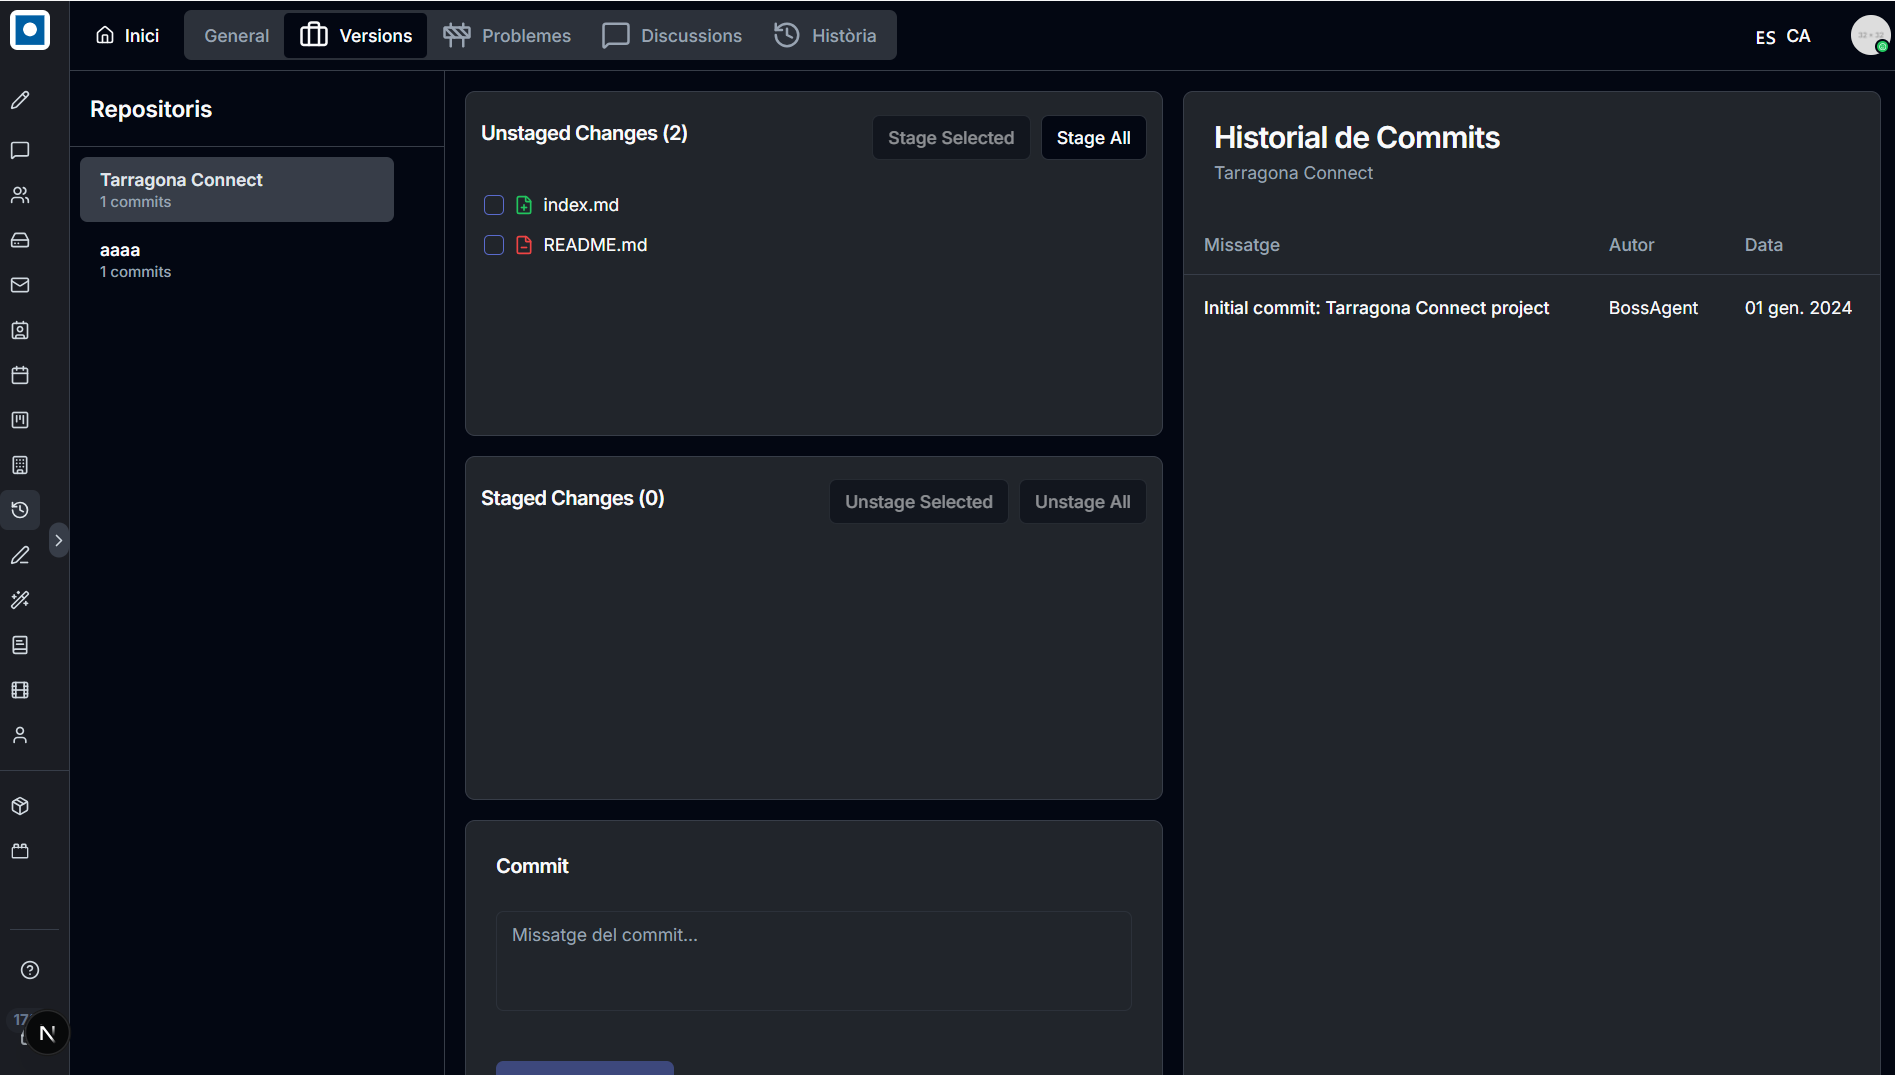Click the Unstage Selected button
This screenshot has height=1075, width=1895.
[x=919, y=502]
